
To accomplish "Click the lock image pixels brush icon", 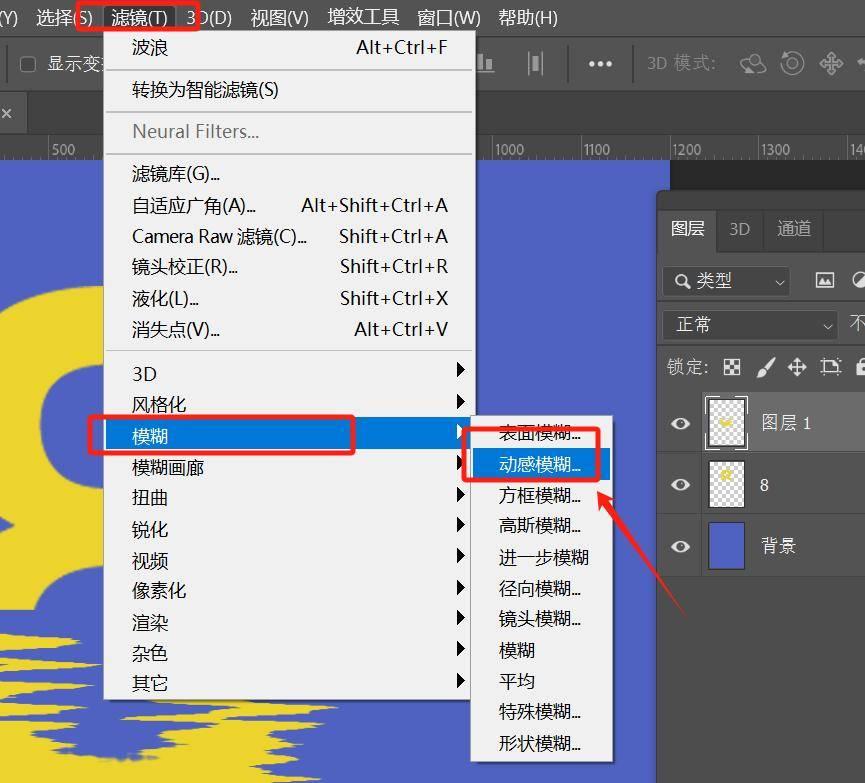I will [766, 366].
